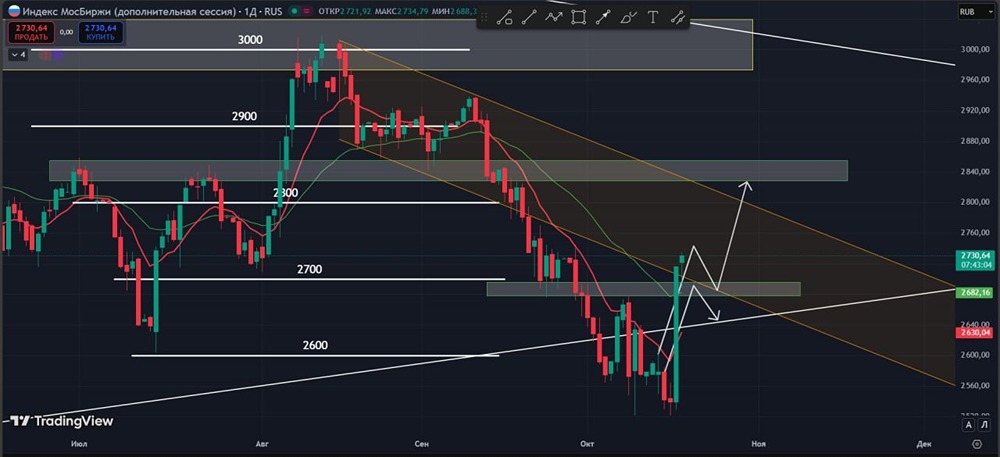The width and height of the screenshot is (1000, 457).
Task: Click the 2700 level text label
Action: 309,270
